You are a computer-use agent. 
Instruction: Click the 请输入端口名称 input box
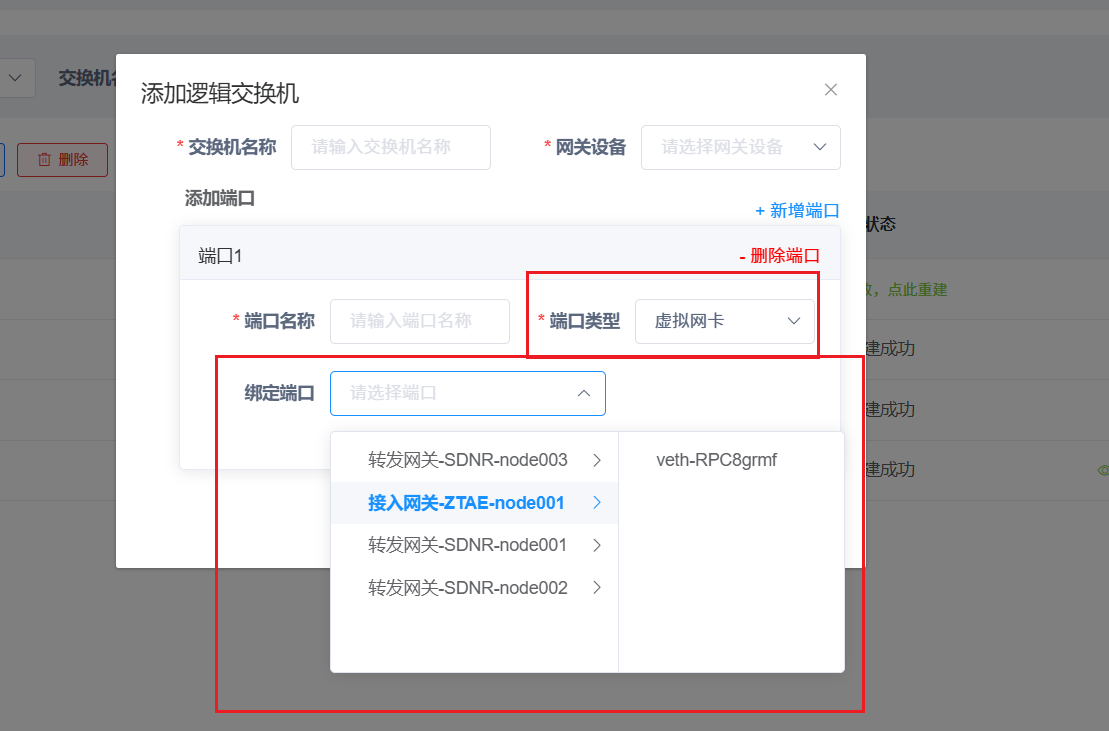click(x=419, y=321)
